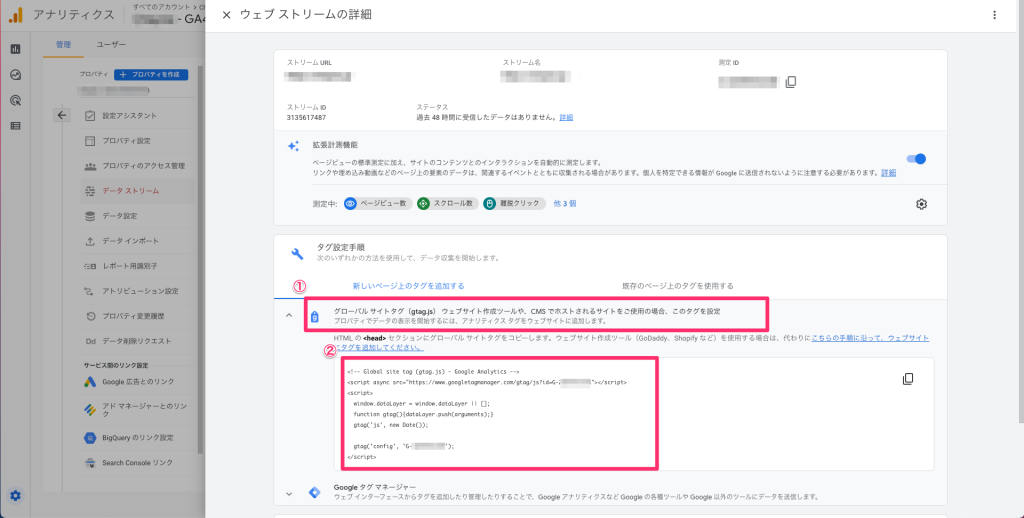The height and width of the screenshot is (518, 1024).
Task: Open enhanced measurement gear settings
Action: pos(921,204)
